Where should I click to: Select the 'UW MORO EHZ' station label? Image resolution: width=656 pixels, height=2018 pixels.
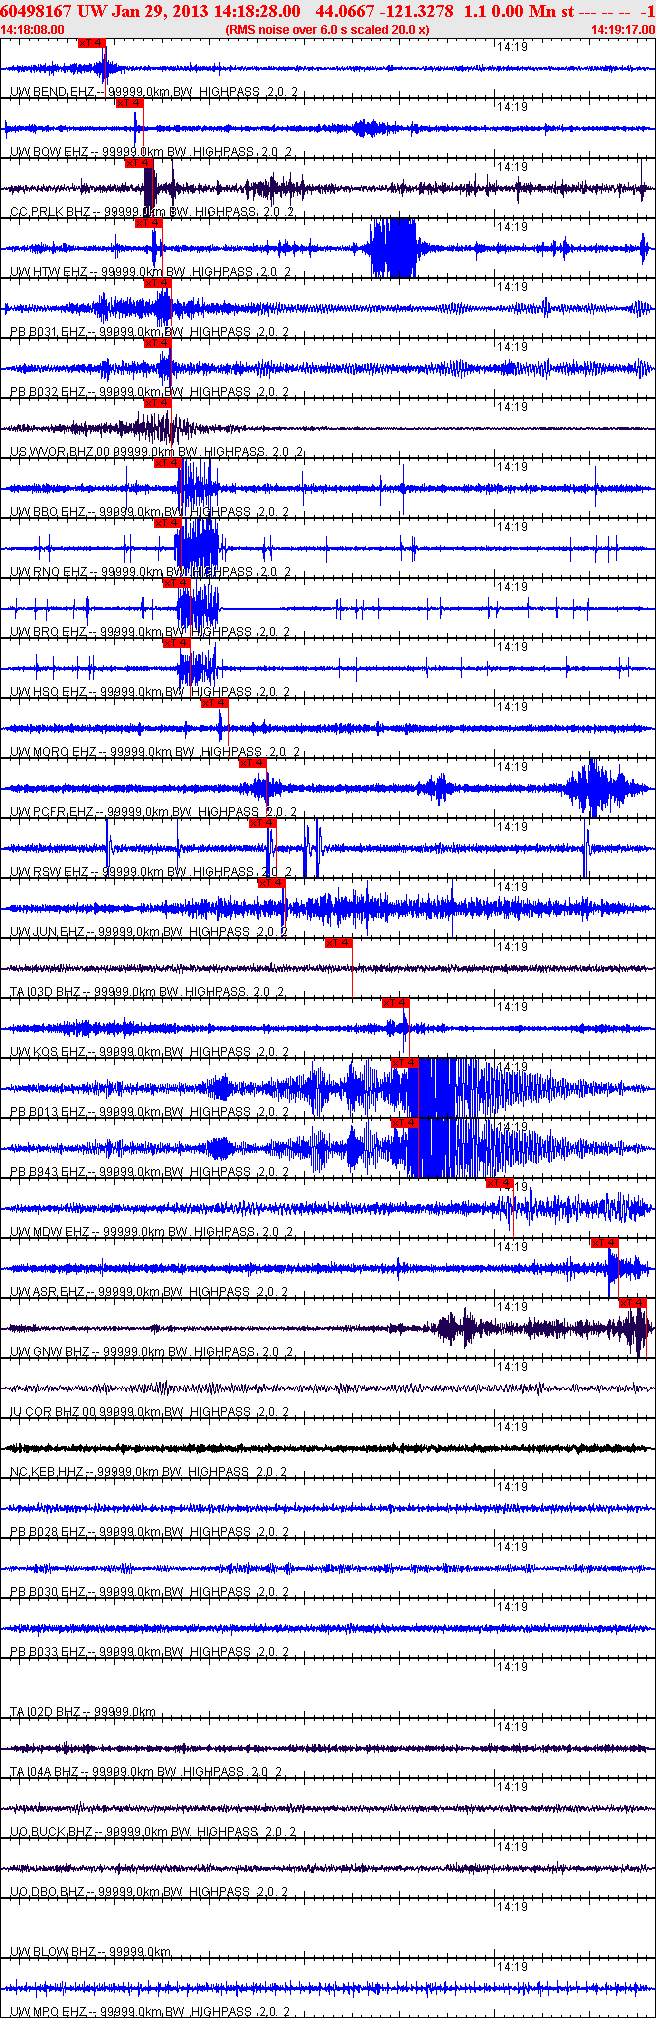(x=53, y=752)
